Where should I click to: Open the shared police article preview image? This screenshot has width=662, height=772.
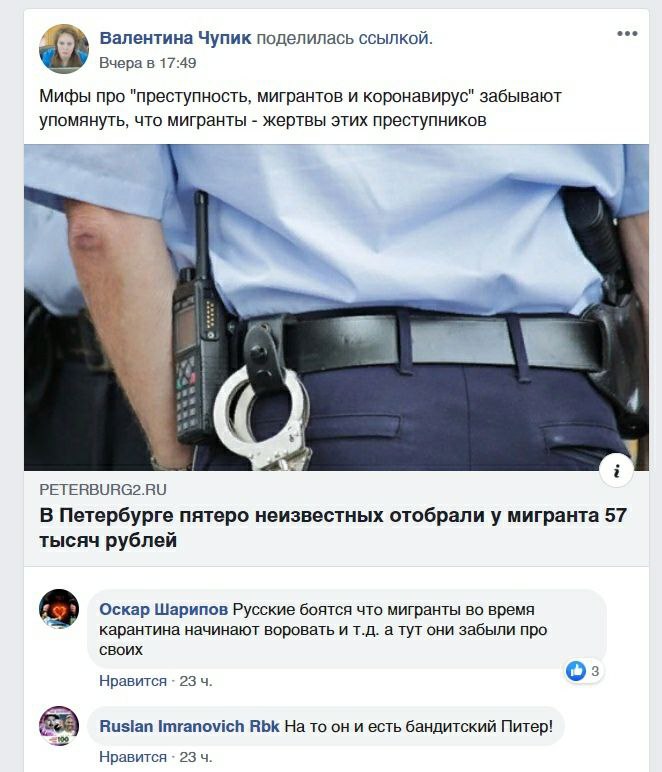click(336, 307)
